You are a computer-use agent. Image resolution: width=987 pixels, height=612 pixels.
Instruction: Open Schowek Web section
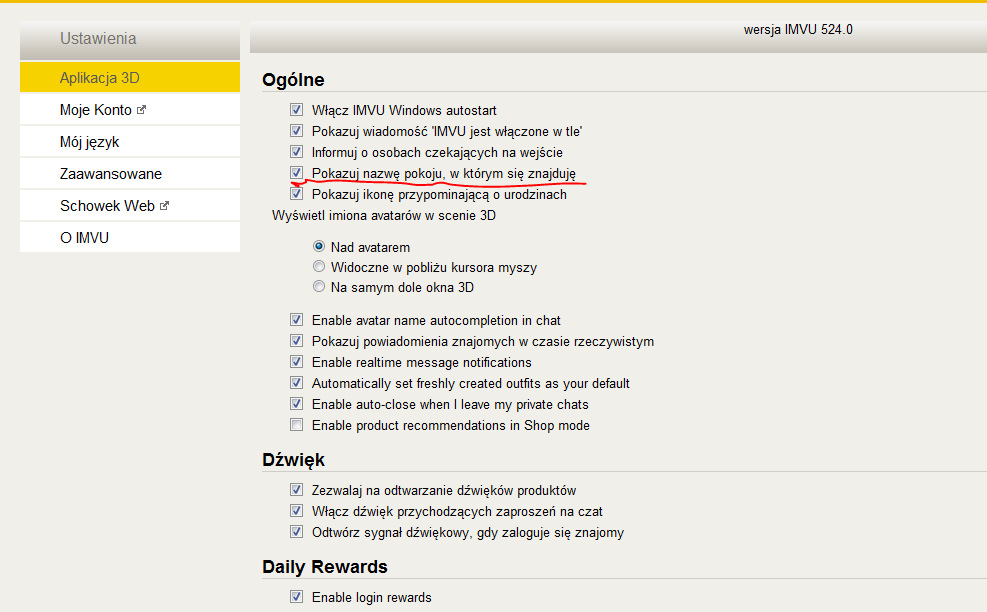(x=130, y=206)
